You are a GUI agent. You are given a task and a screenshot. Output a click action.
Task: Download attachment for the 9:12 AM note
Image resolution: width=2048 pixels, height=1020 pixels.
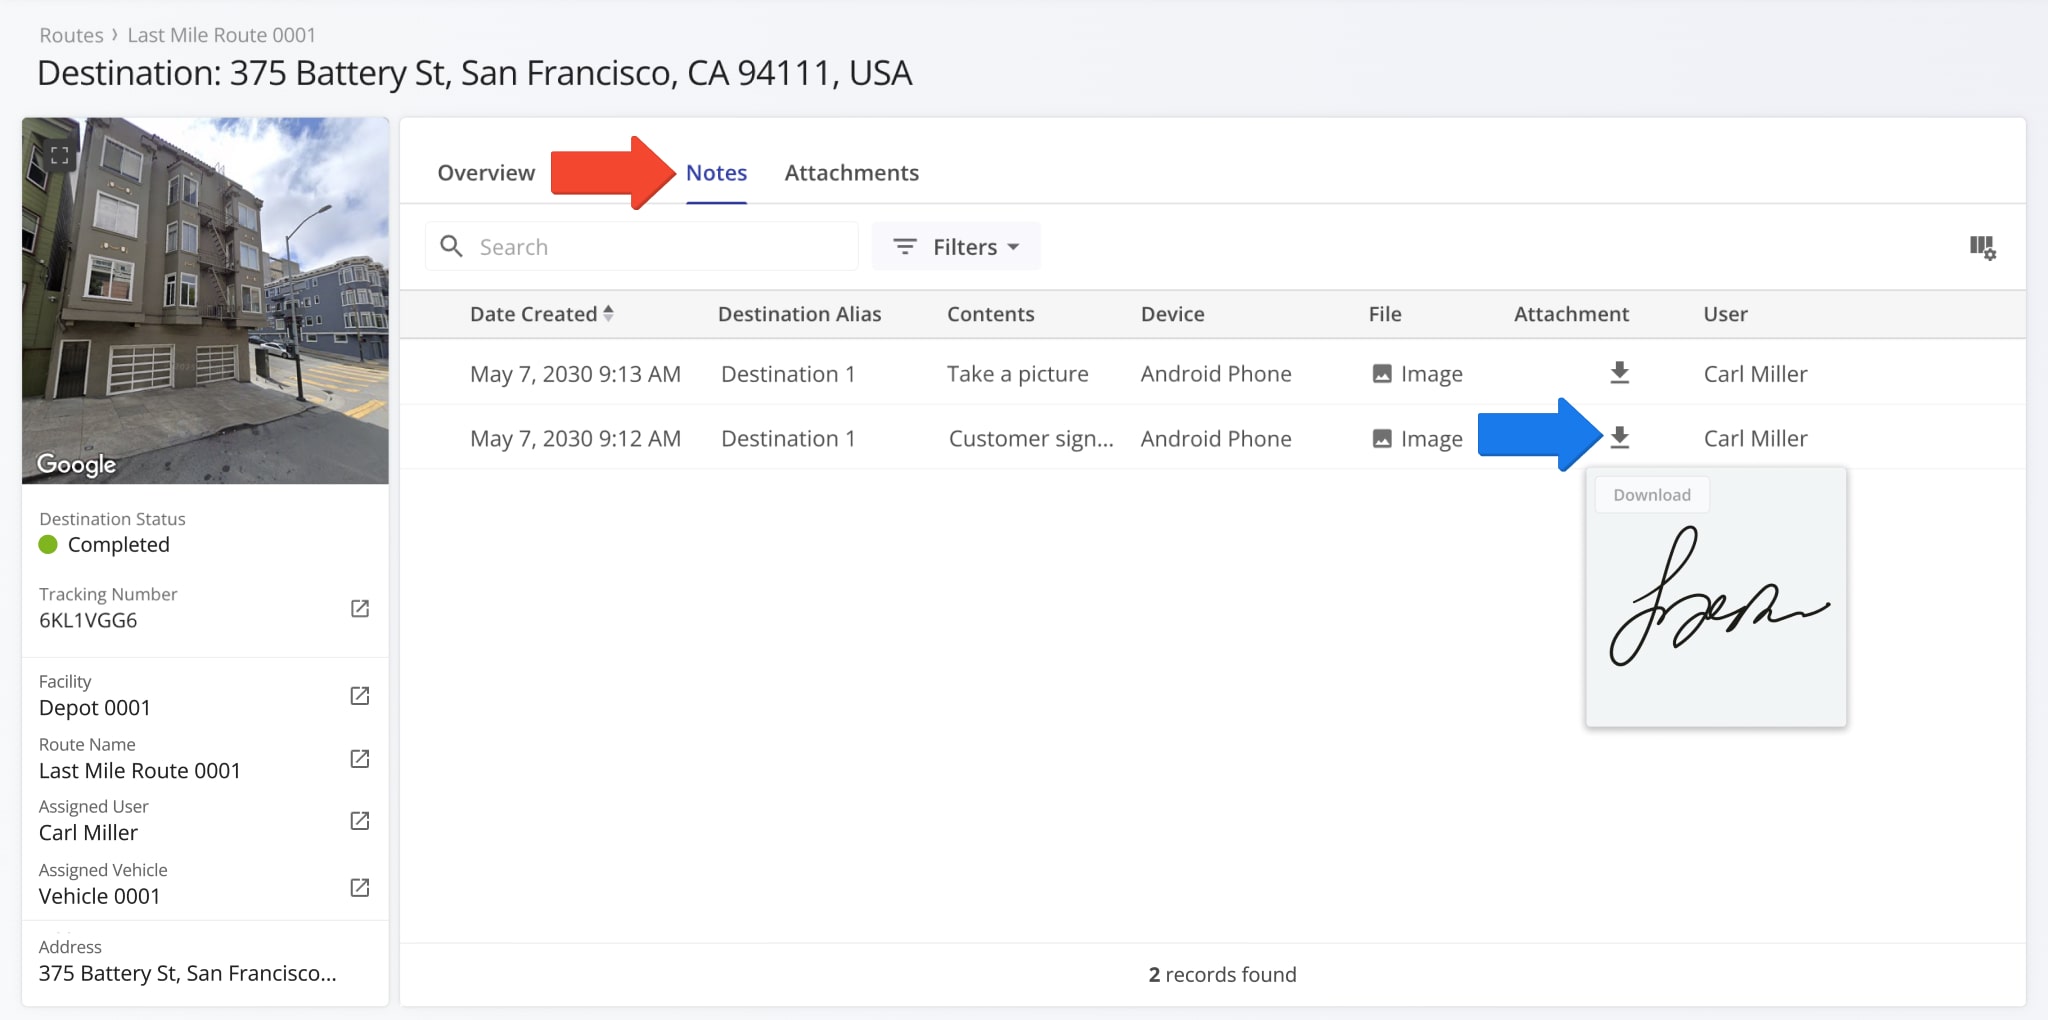pos(1619,438)
